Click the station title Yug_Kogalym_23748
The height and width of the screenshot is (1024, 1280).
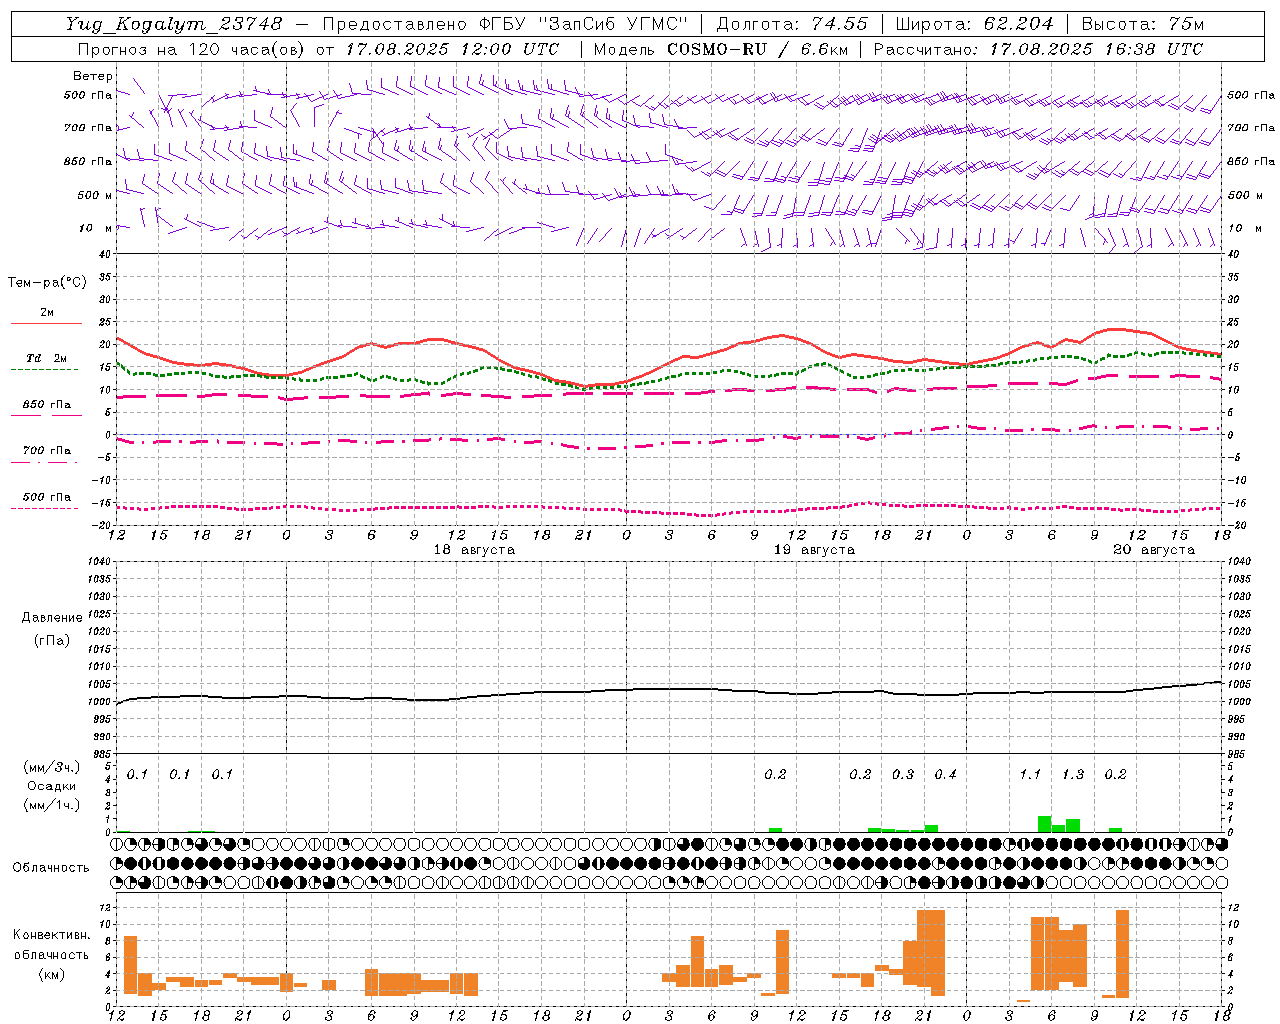174,24
